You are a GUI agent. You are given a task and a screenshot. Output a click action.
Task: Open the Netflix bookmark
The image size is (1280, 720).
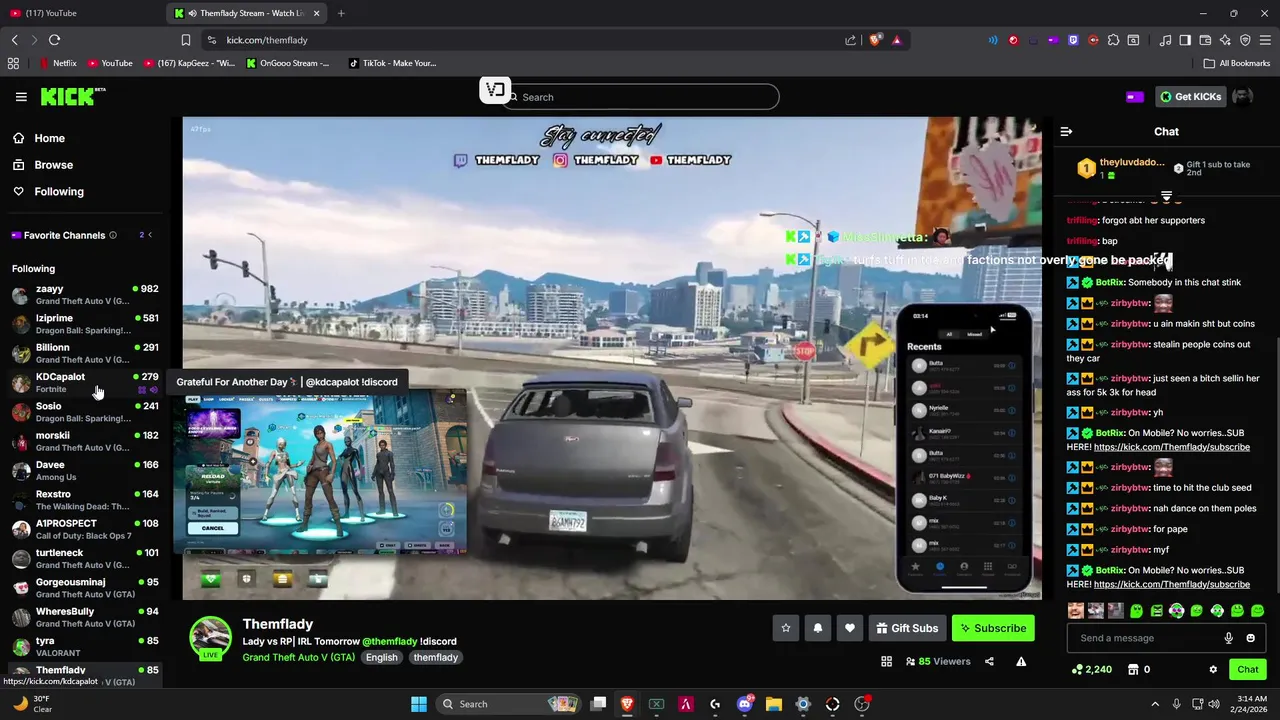57,63
